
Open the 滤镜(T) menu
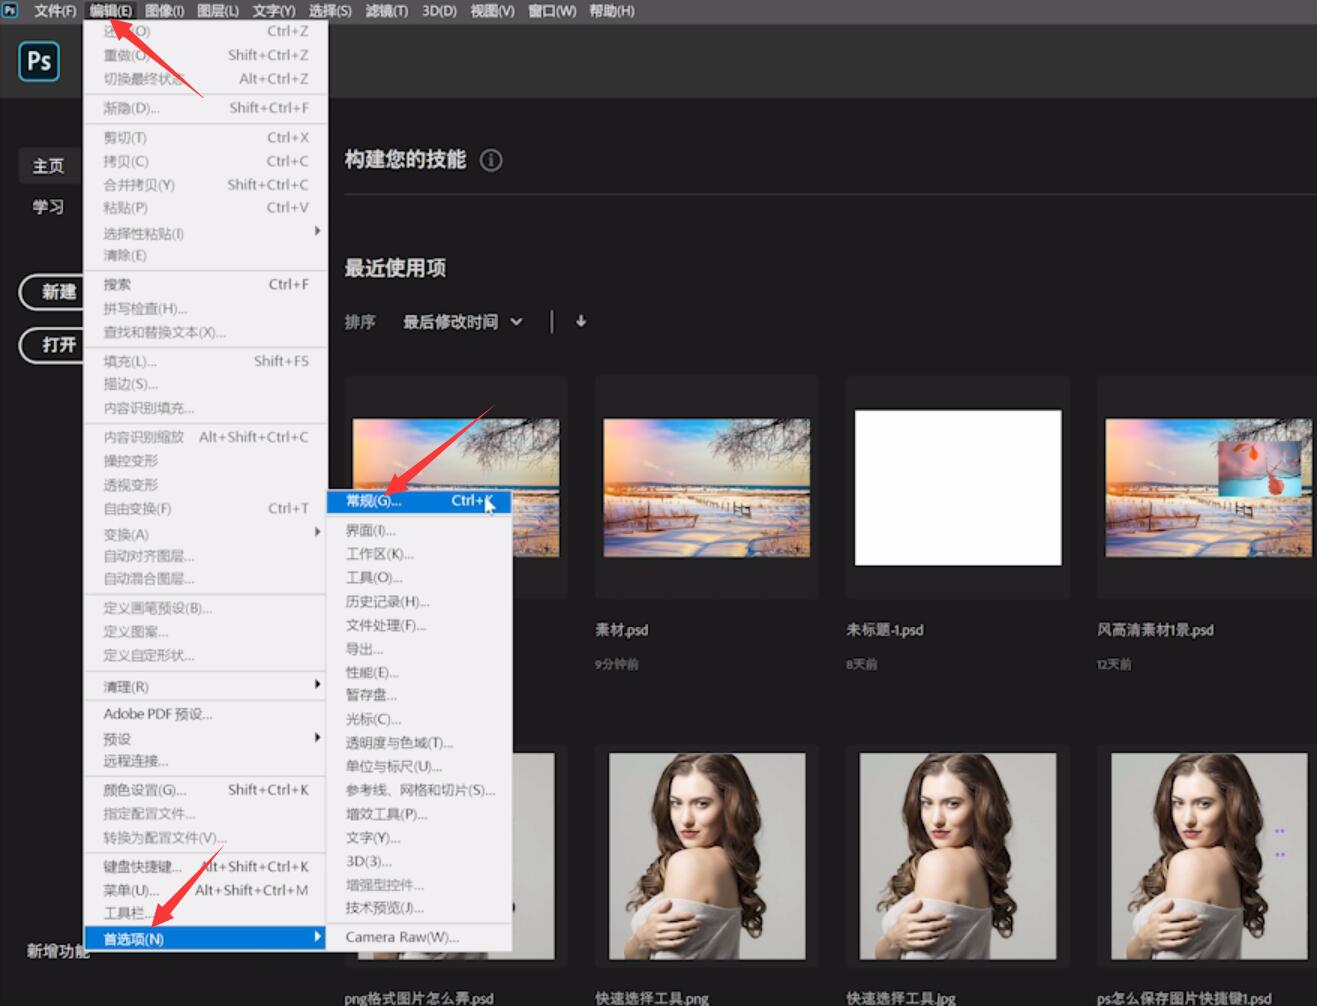point(386,11)
